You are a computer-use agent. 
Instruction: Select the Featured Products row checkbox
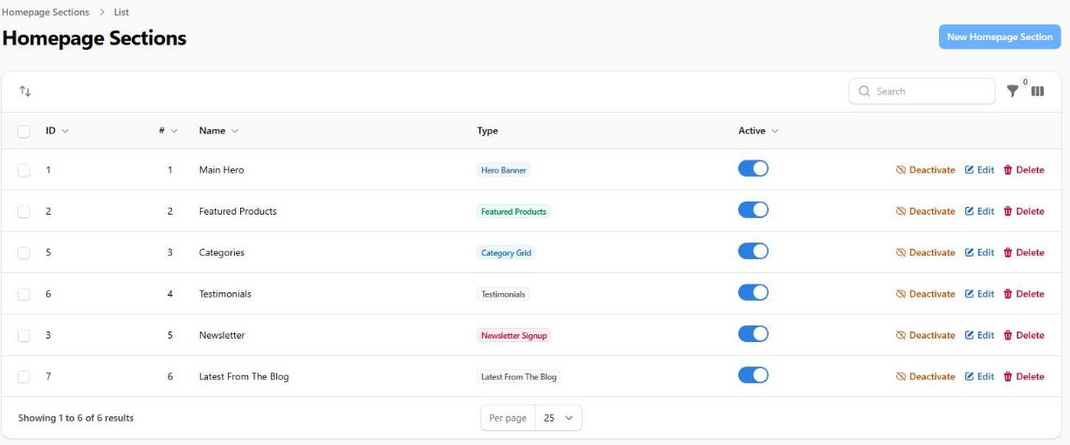[x=24, y=212]
